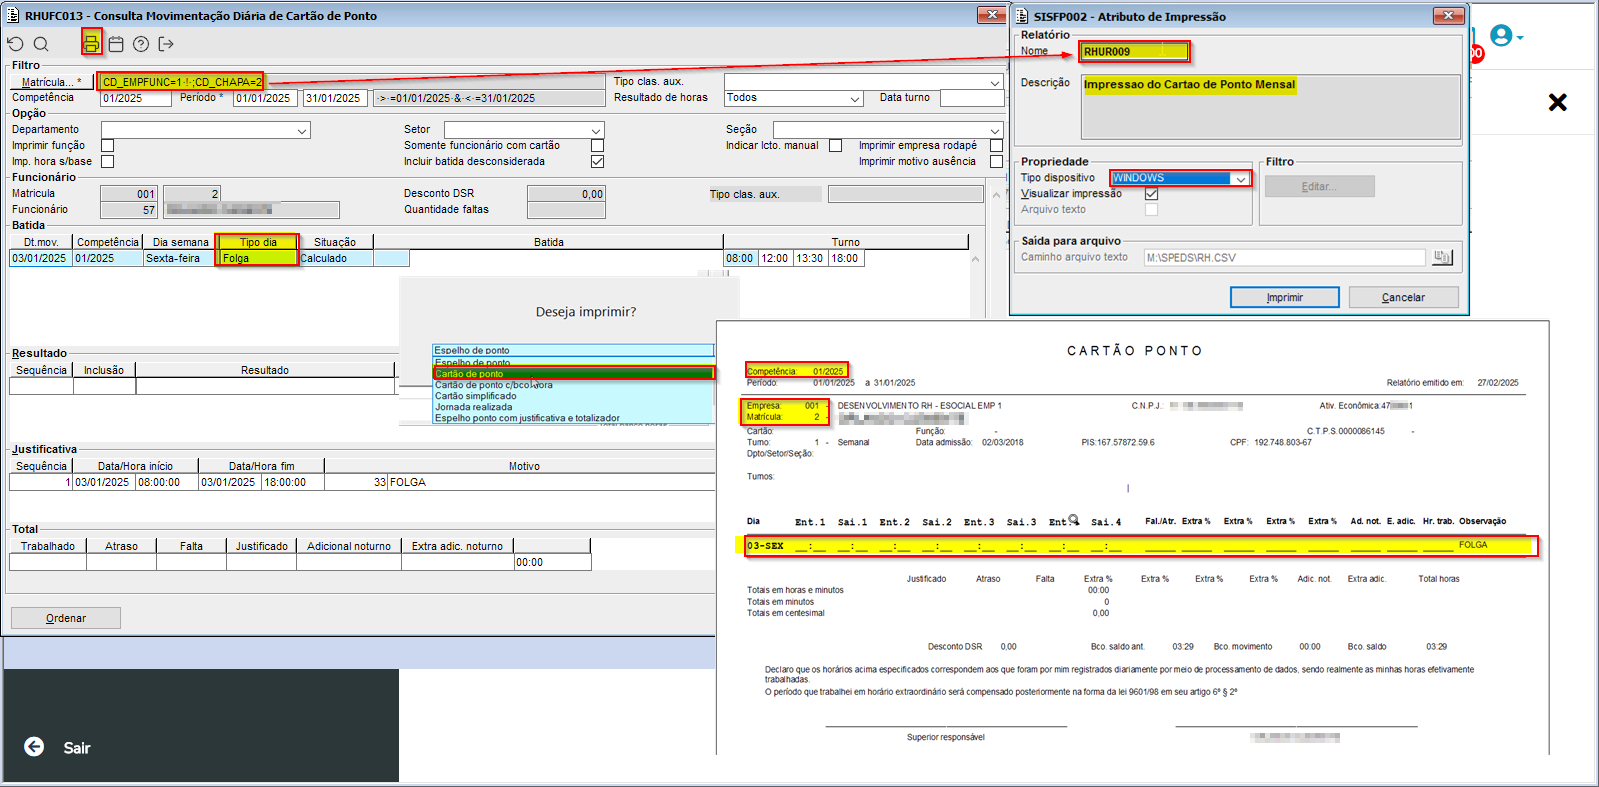Toggle Arquivo texto checkbox
The image size is (1599, 787).
(x=1151, y=210)
